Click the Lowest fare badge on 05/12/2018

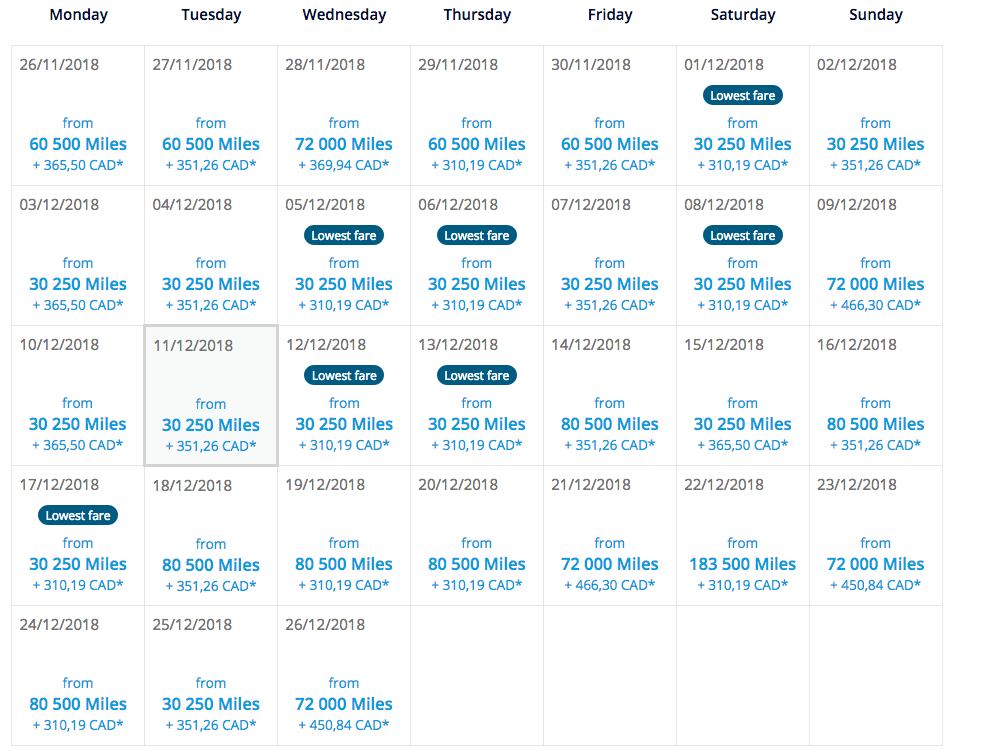click(344, 236)
